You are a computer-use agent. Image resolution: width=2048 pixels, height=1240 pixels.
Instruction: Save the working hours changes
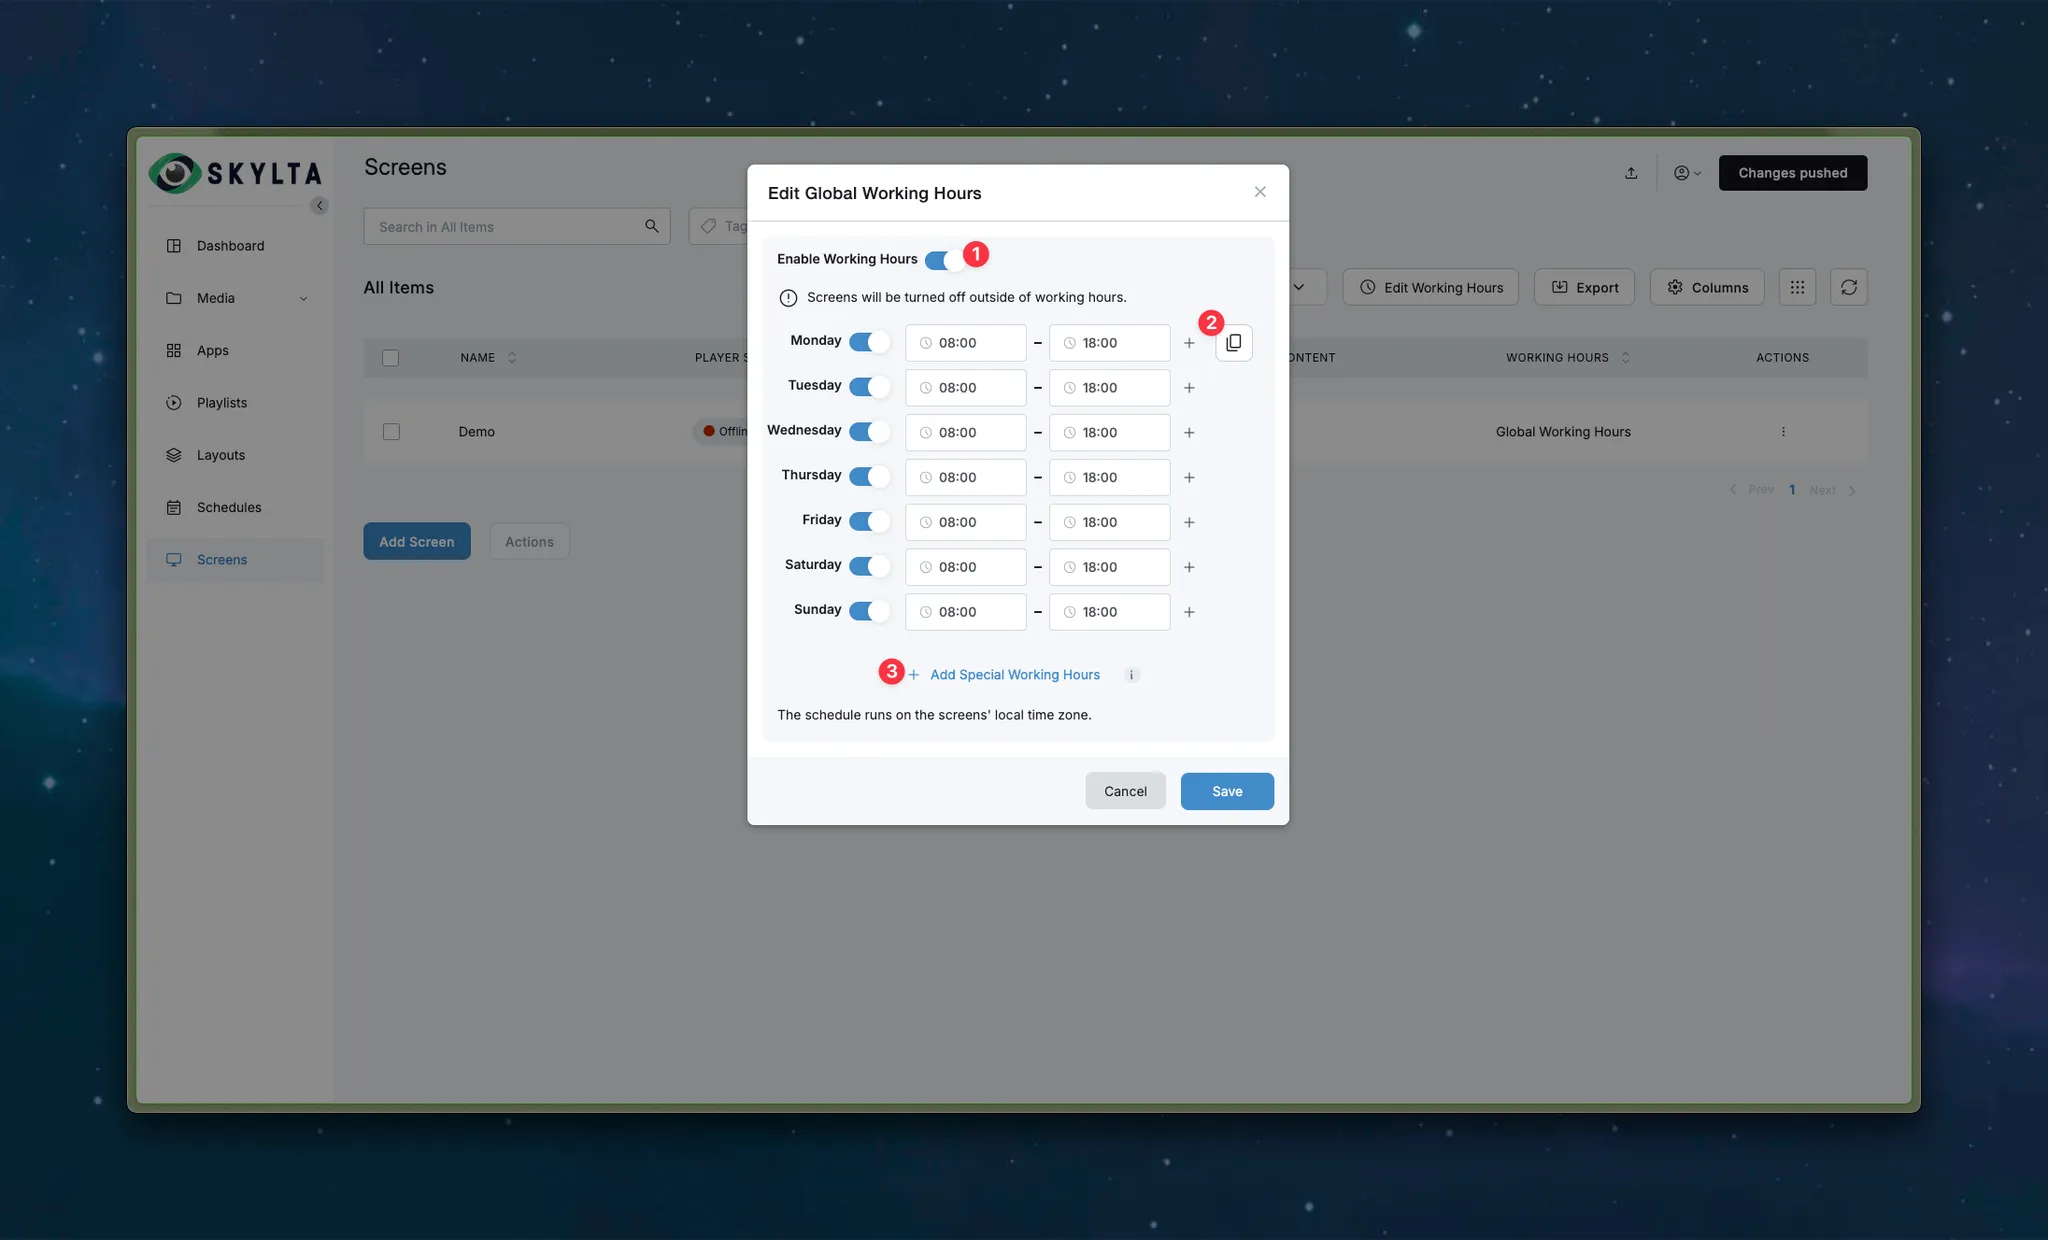1227,791
